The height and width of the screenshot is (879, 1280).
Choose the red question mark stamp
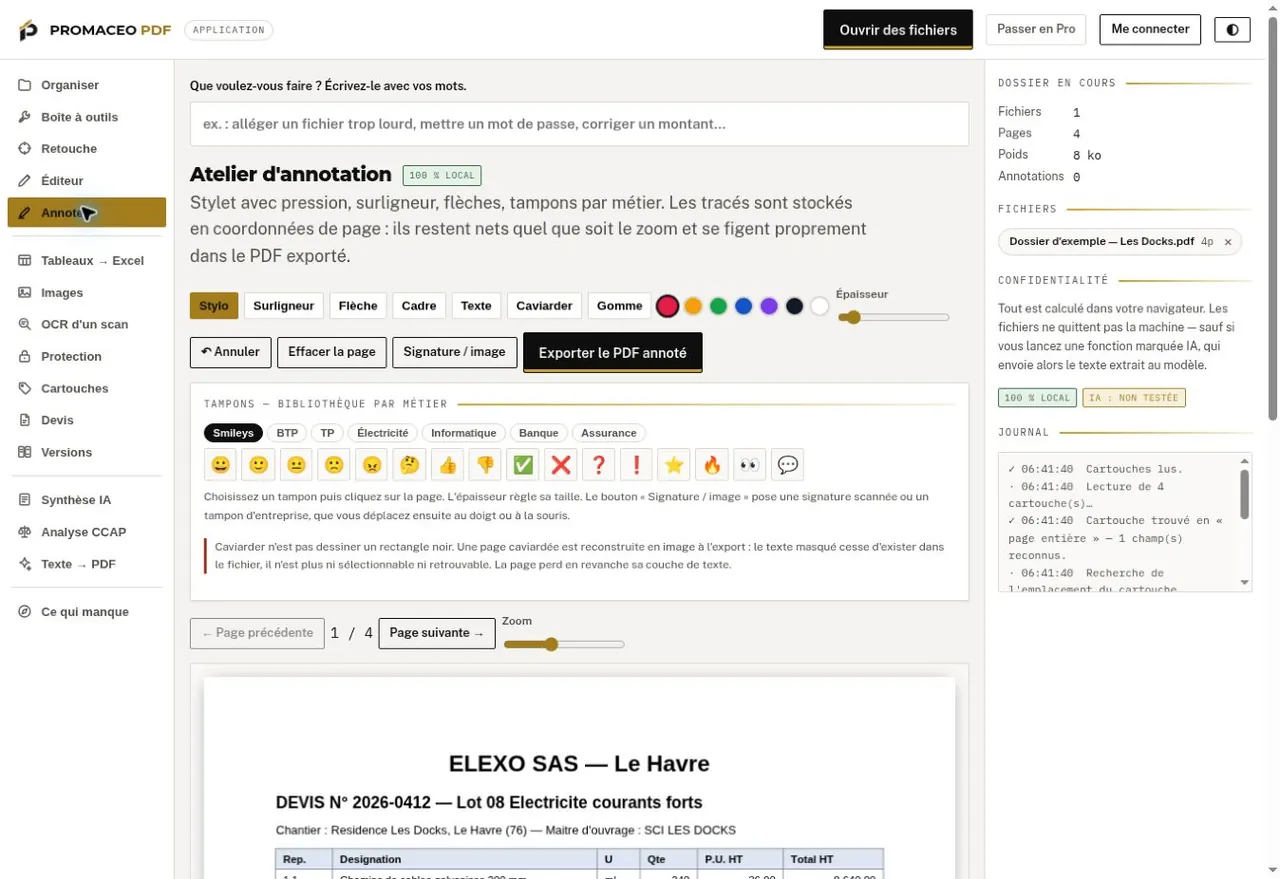pyautogui.click(x=598, y=465)
